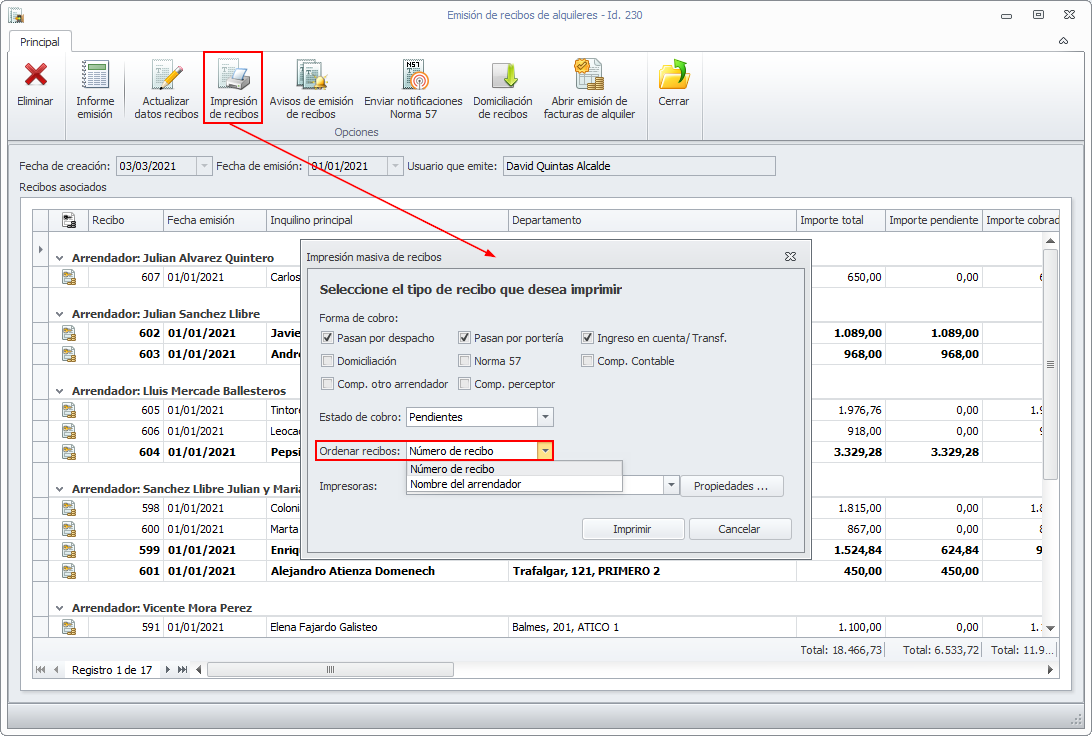Viewport: 1092px width, 736px height.
Task: Open the Impresoras dropdown arrow
Action: (671, 485)
